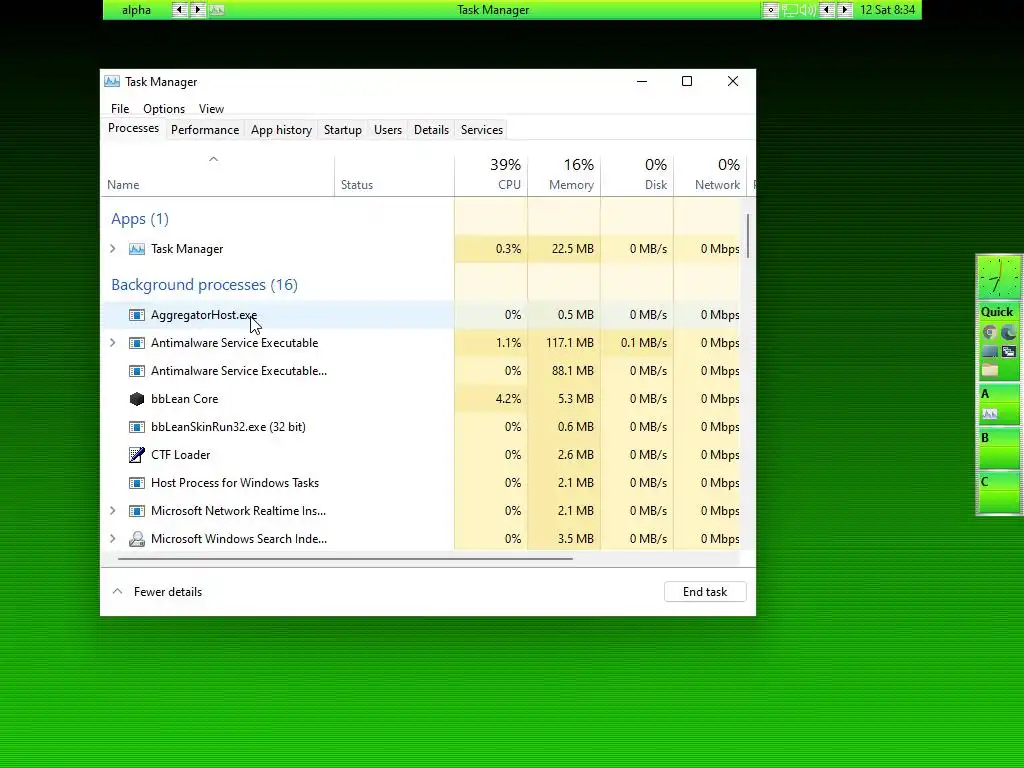Click the first Antimalware Service Executable icon
1024x768 pixels.
click(136, 343)
